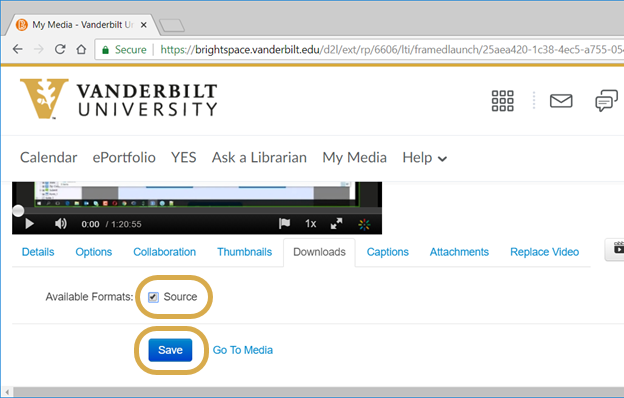Screen dimensions: 624x398
Task: Open the chat bubble subscription alerts icon
Action: pos(606,101)
